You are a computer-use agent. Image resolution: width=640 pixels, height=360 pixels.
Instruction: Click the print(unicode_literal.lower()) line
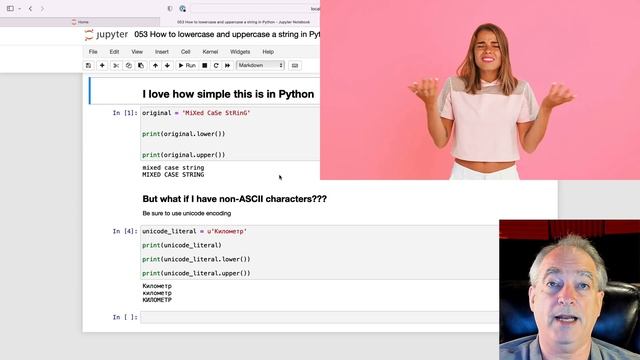pos(196,259)
